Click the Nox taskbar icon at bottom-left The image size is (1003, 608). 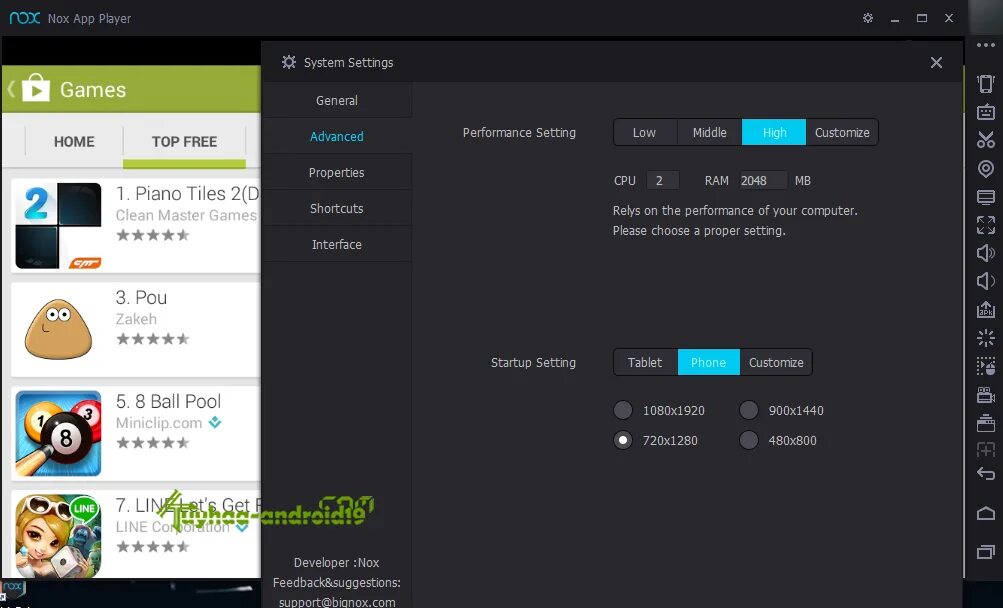pyautogui.click(x=12, y=587)
